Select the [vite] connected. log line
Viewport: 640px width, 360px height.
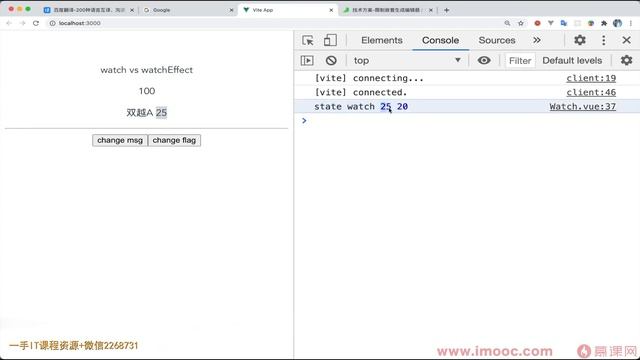(x=467, y=92)
